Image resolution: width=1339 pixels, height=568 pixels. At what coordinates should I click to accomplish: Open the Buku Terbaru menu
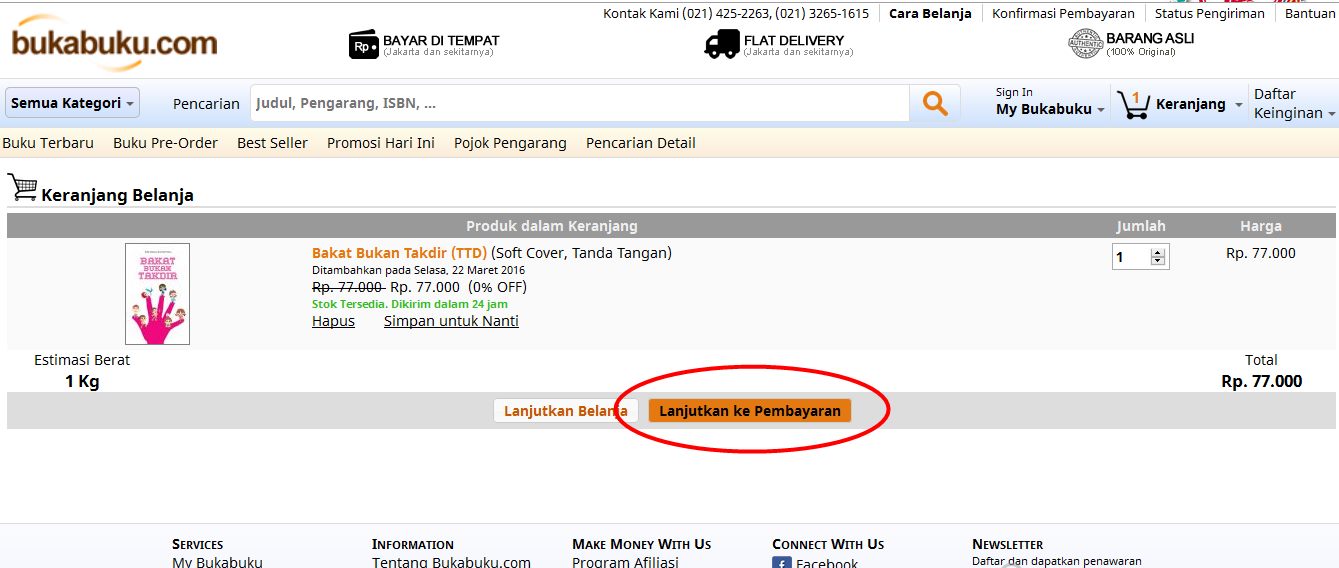coord(48,143)
